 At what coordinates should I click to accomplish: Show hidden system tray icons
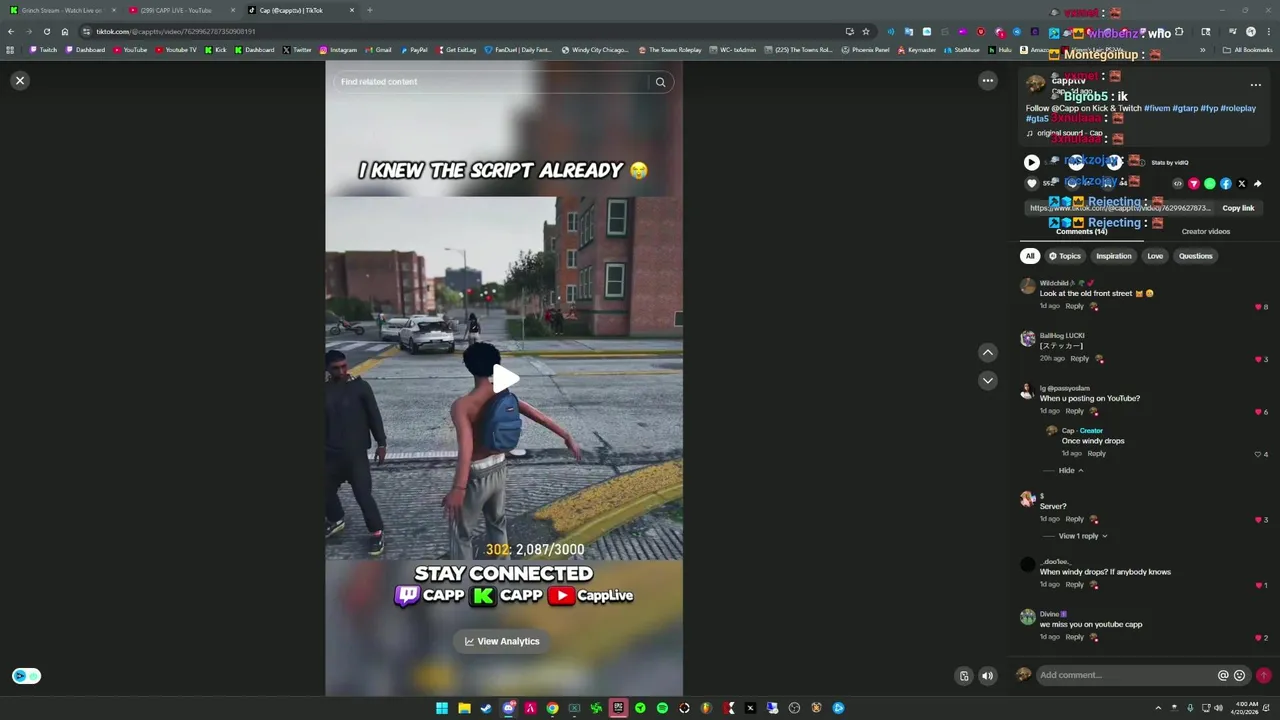point(1159,708)
